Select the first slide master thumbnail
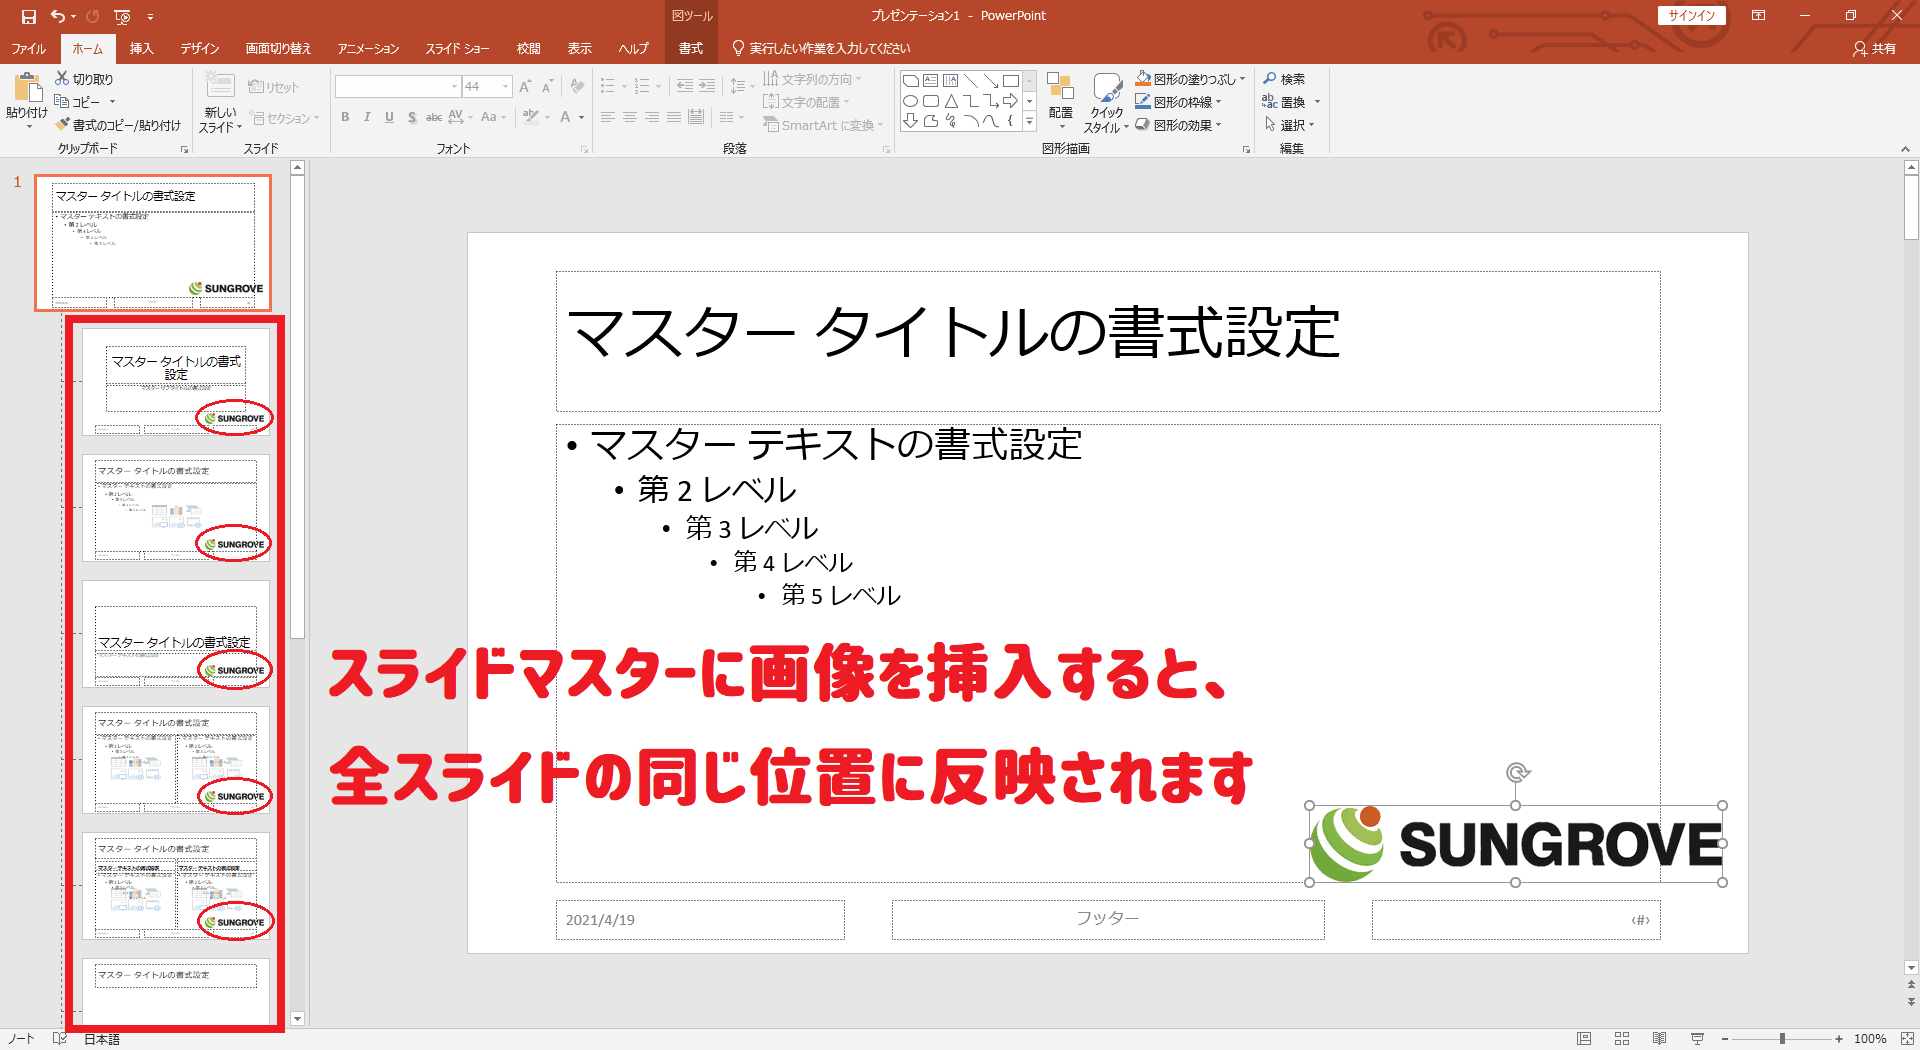1920x1050 pixels. (153, 243)
